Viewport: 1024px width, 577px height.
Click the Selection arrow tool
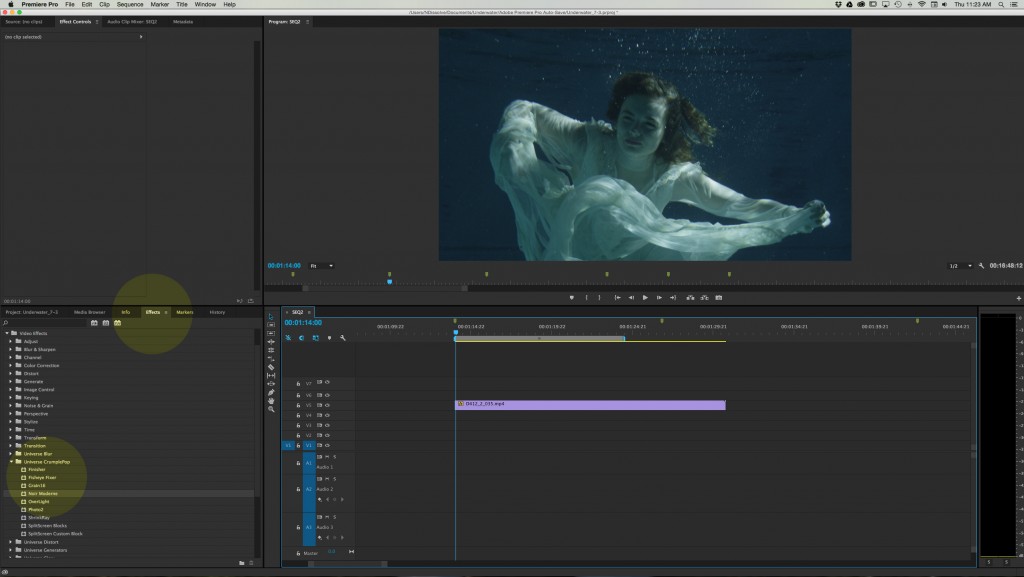[271, 316]
